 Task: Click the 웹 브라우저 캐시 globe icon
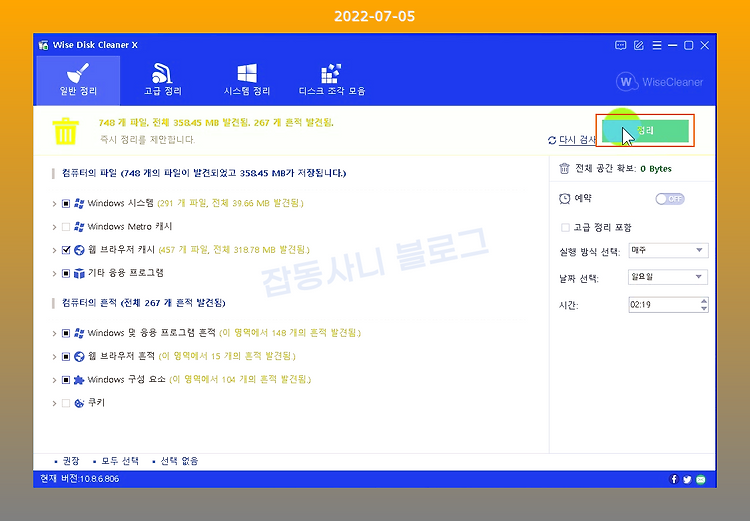click(79, 250)
